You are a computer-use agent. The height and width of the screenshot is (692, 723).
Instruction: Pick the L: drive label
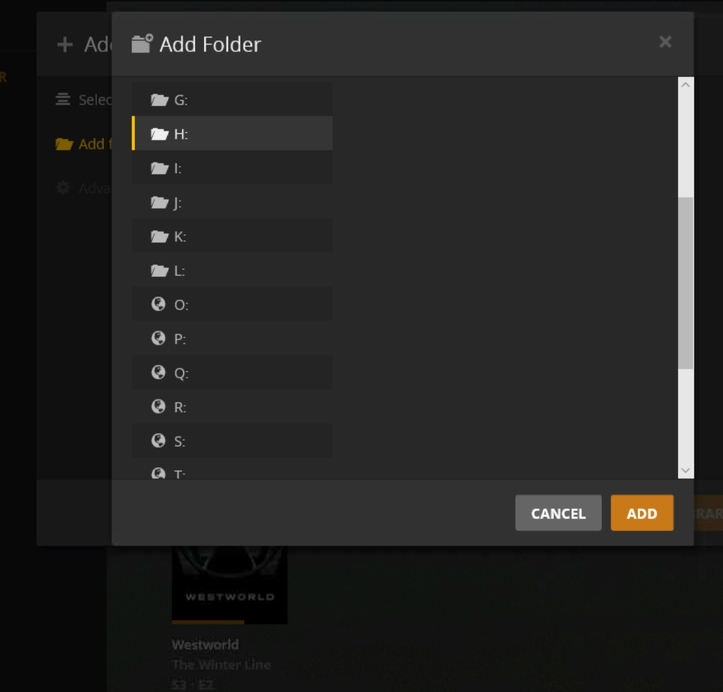click(179, 271)
